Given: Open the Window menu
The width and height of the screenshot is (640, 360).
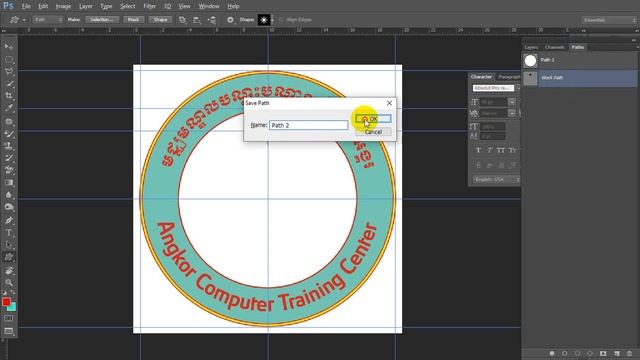Looking at the screenshot, I should [209, 6].
